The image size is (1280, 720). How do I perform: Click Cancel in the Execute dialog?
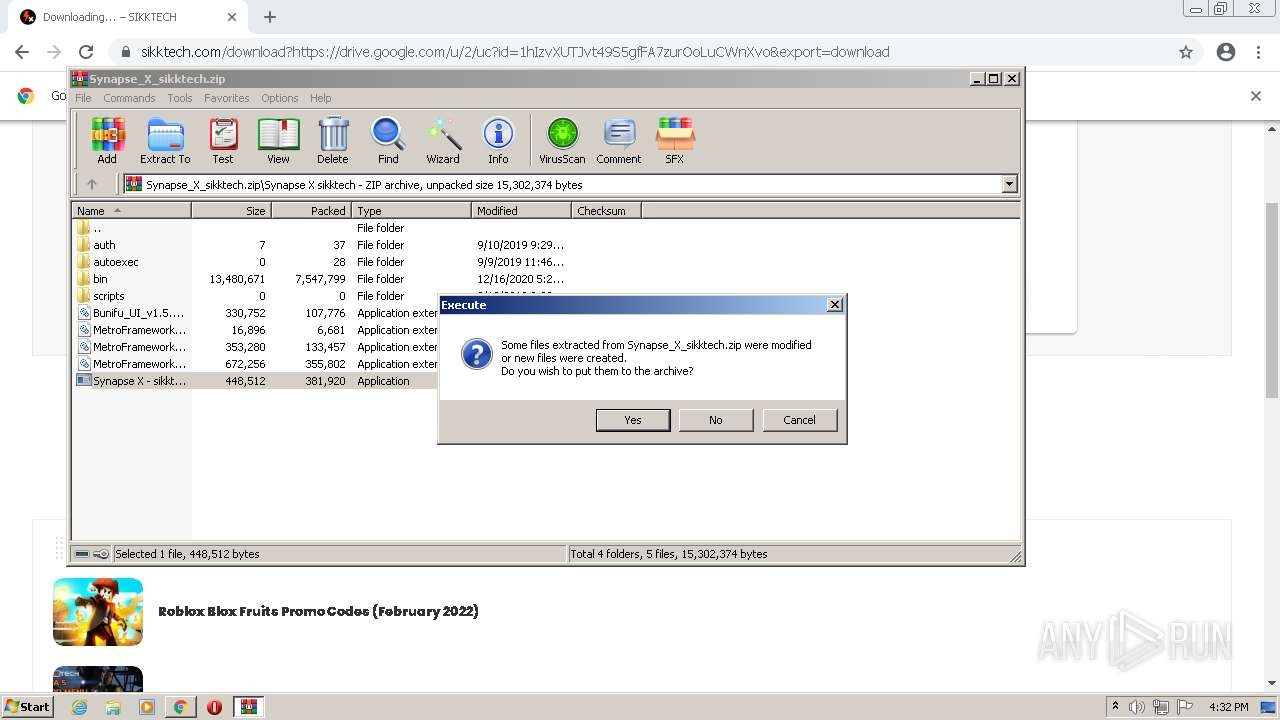pos(799,420)
